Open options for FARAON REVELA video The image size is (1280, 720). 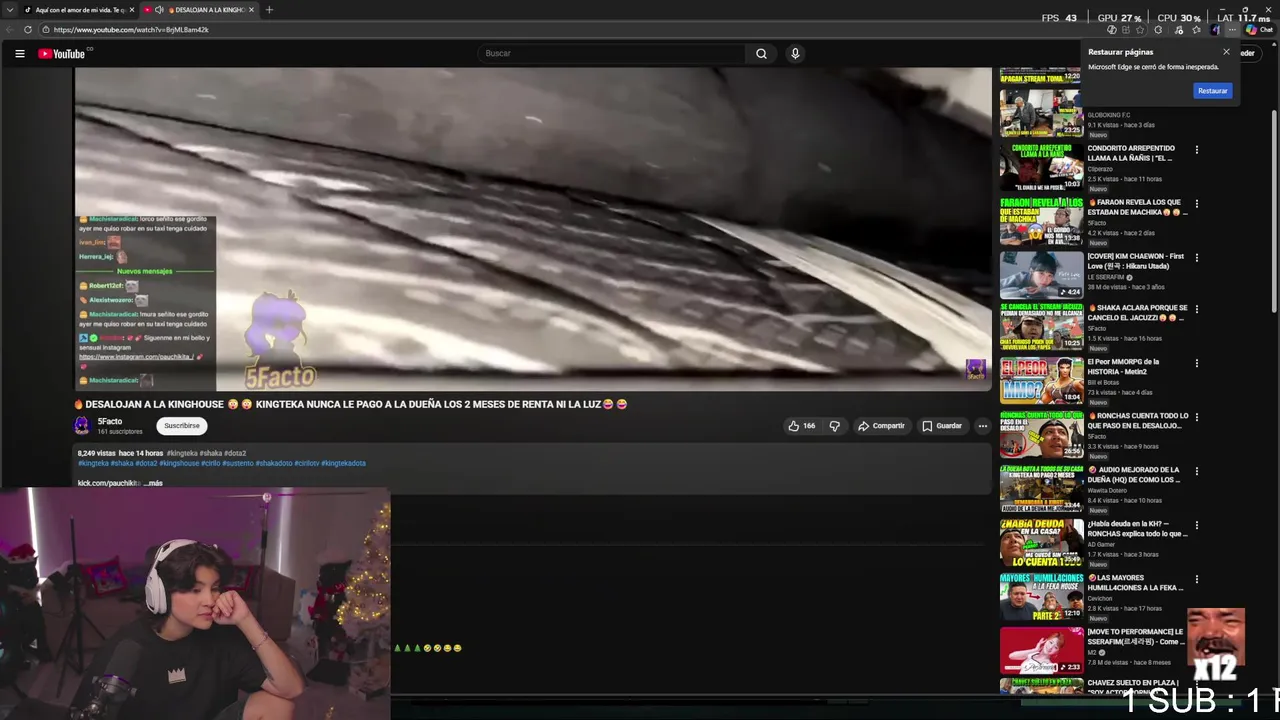click(1196, 204)
